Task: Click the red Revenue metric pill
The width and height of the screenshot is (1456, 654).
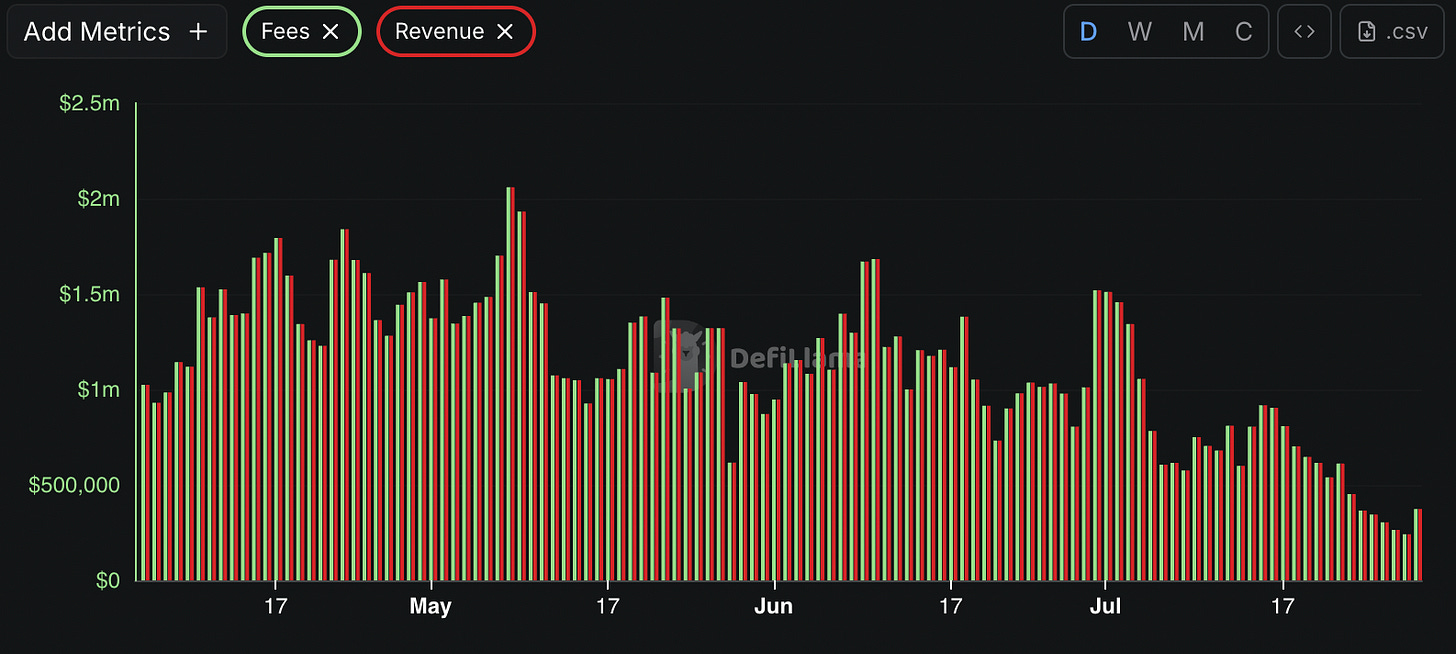Action: [x=456, y=32]
